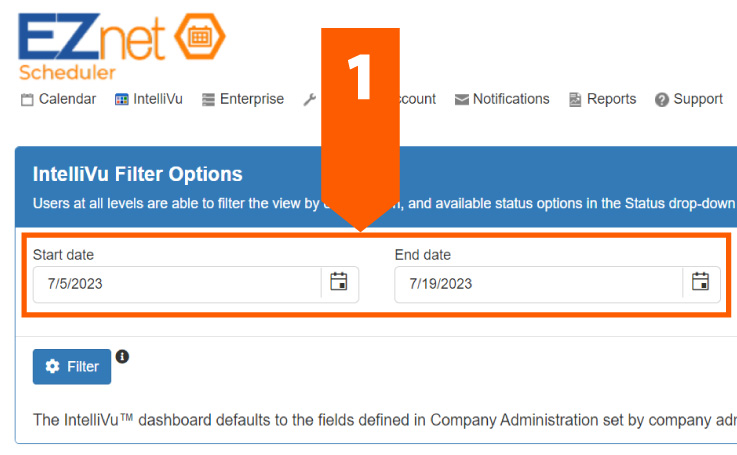Click the wrench icon in the navigation bar
Image resolution: width=737 pixels, height=455 pixels.
coord(309,100)
